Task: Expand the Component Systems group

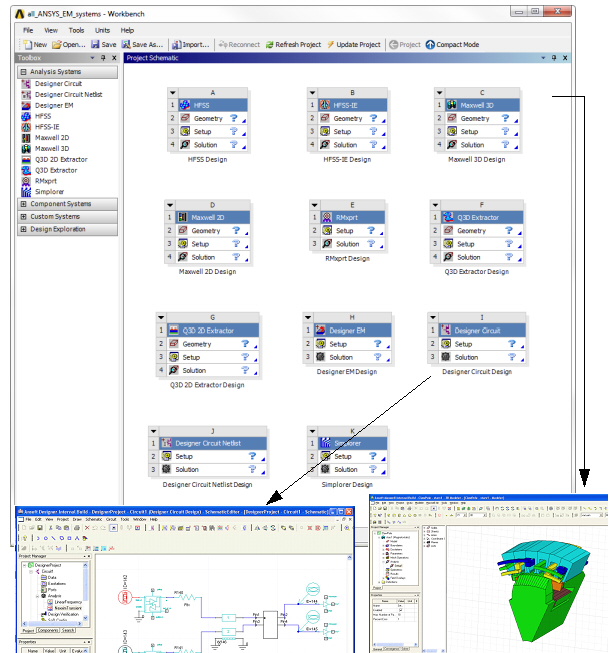Action: (x=24, y=204)
